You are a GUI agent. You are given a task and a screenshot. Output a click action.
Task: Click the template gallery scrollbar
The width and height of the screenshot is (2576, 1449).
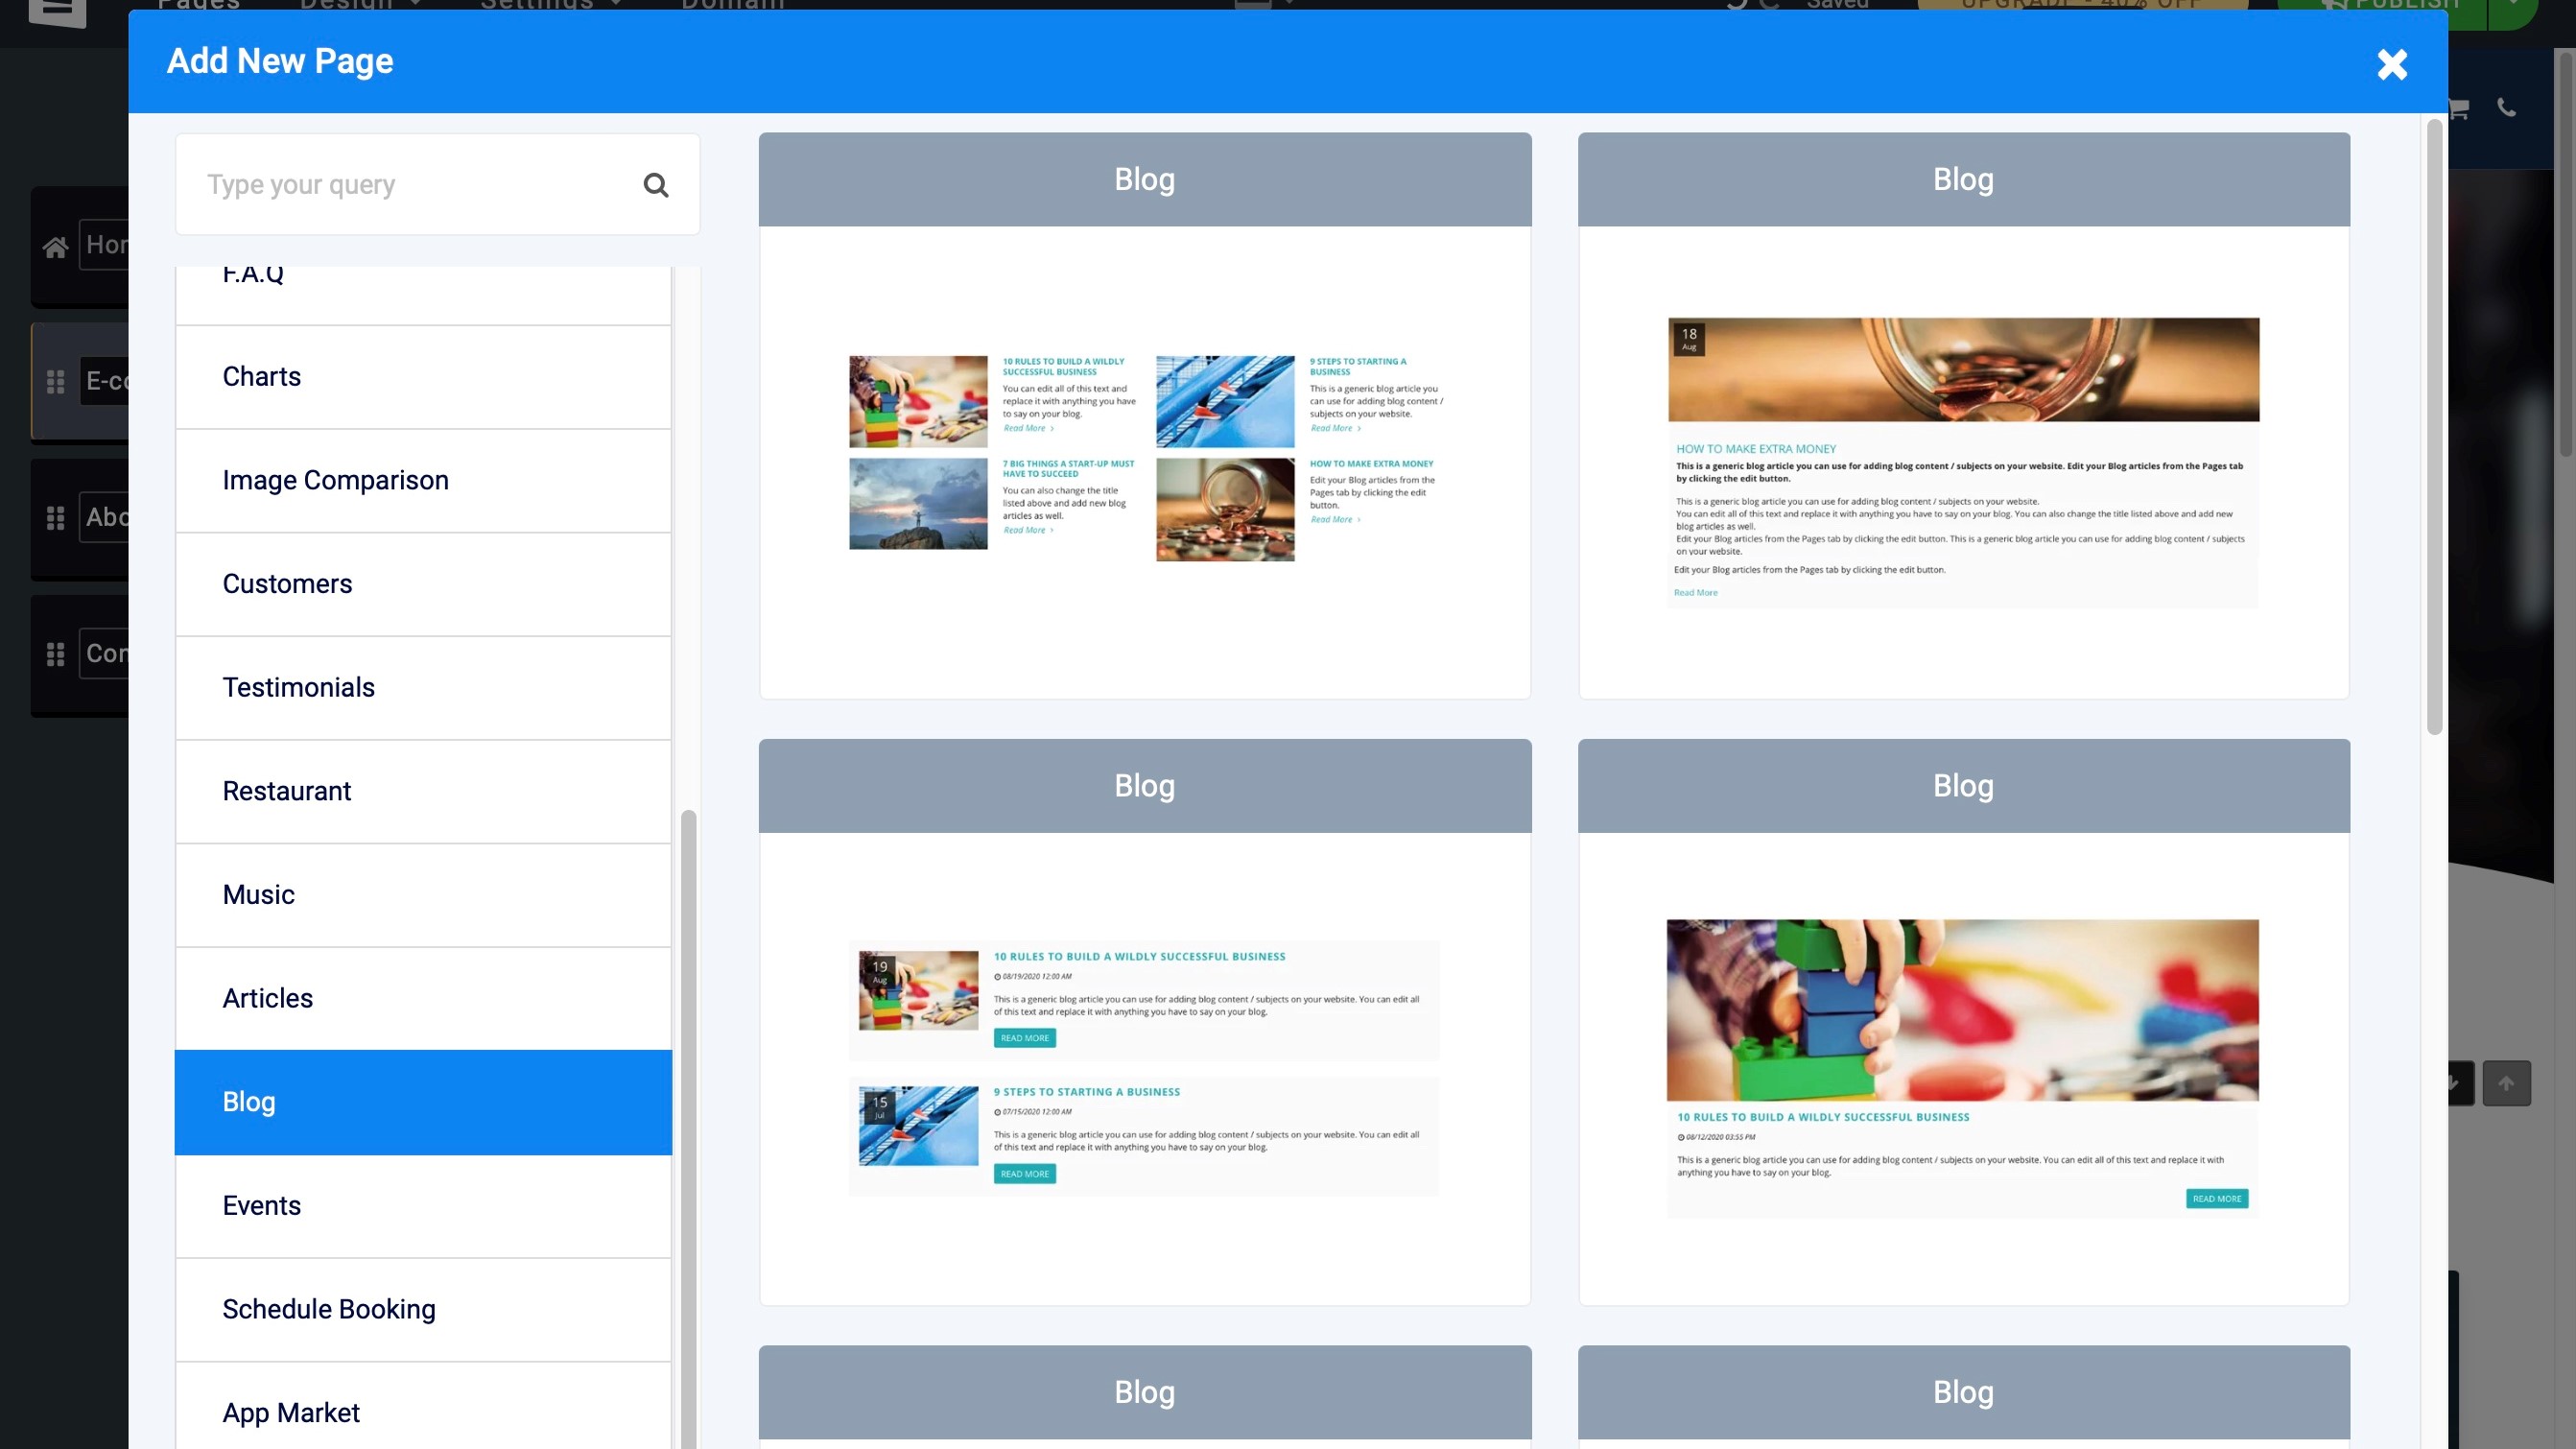[2434, 427]
